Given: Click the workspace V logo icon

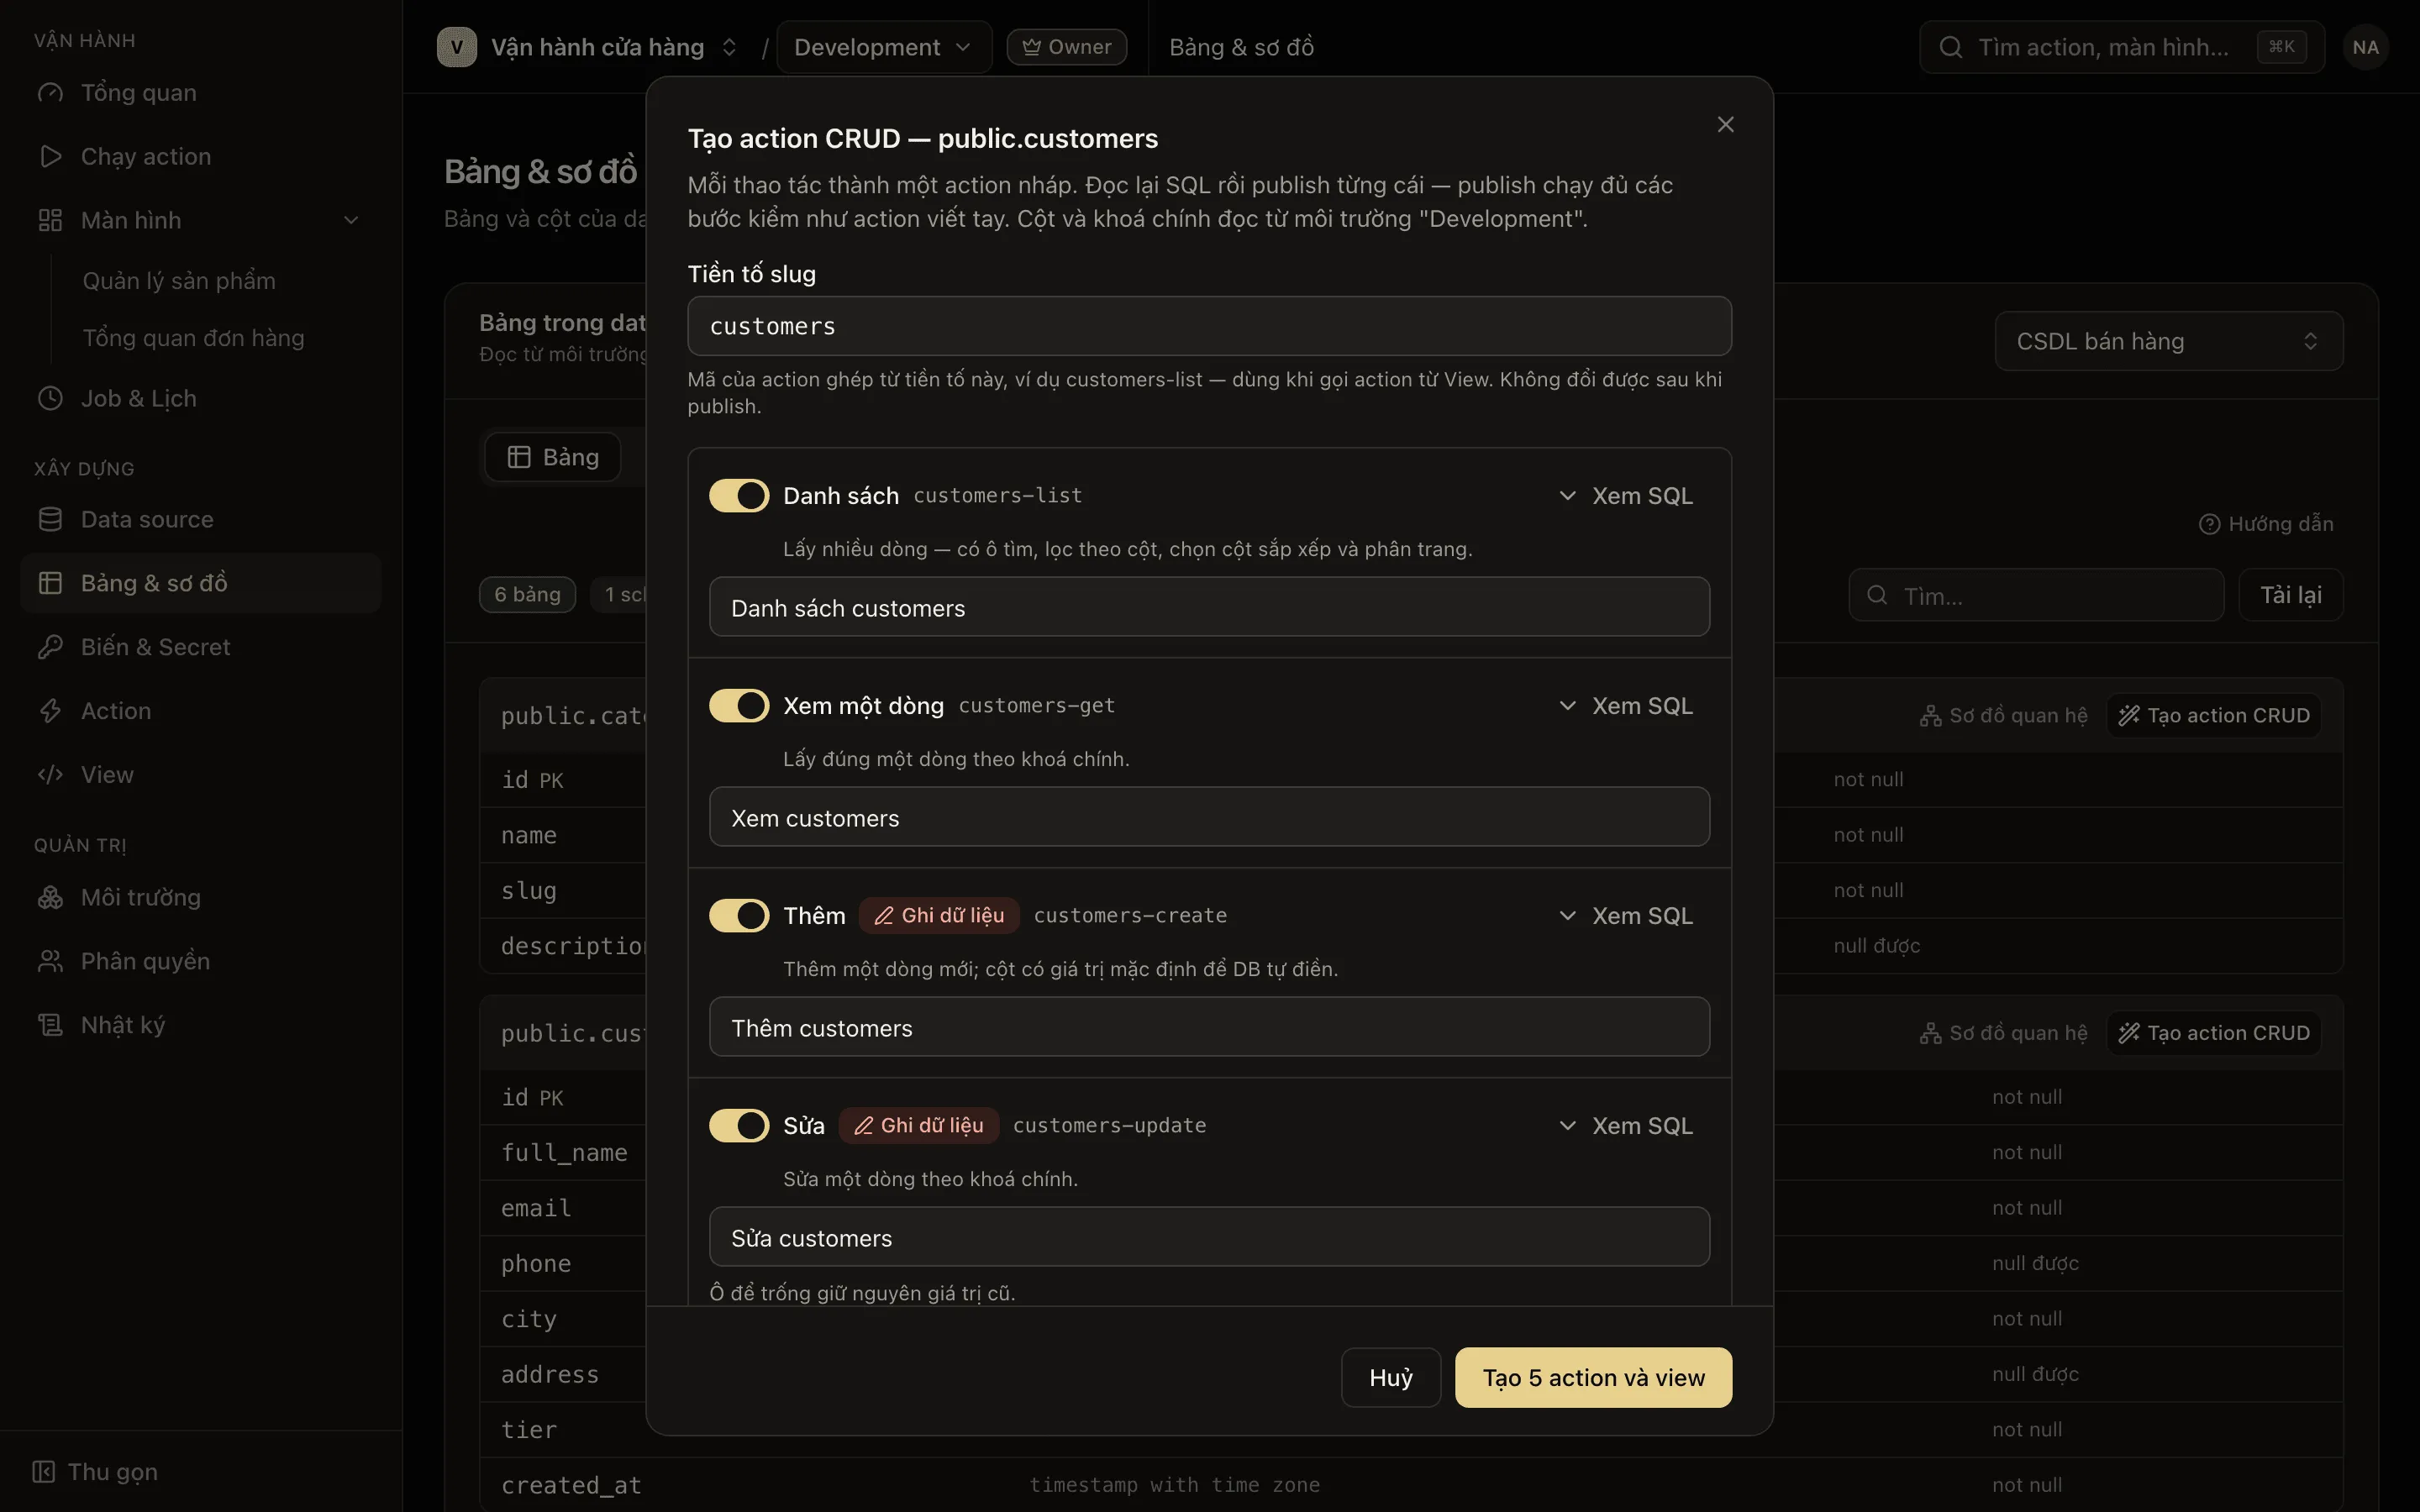Looking at the screenshot, I should (457, 47).
